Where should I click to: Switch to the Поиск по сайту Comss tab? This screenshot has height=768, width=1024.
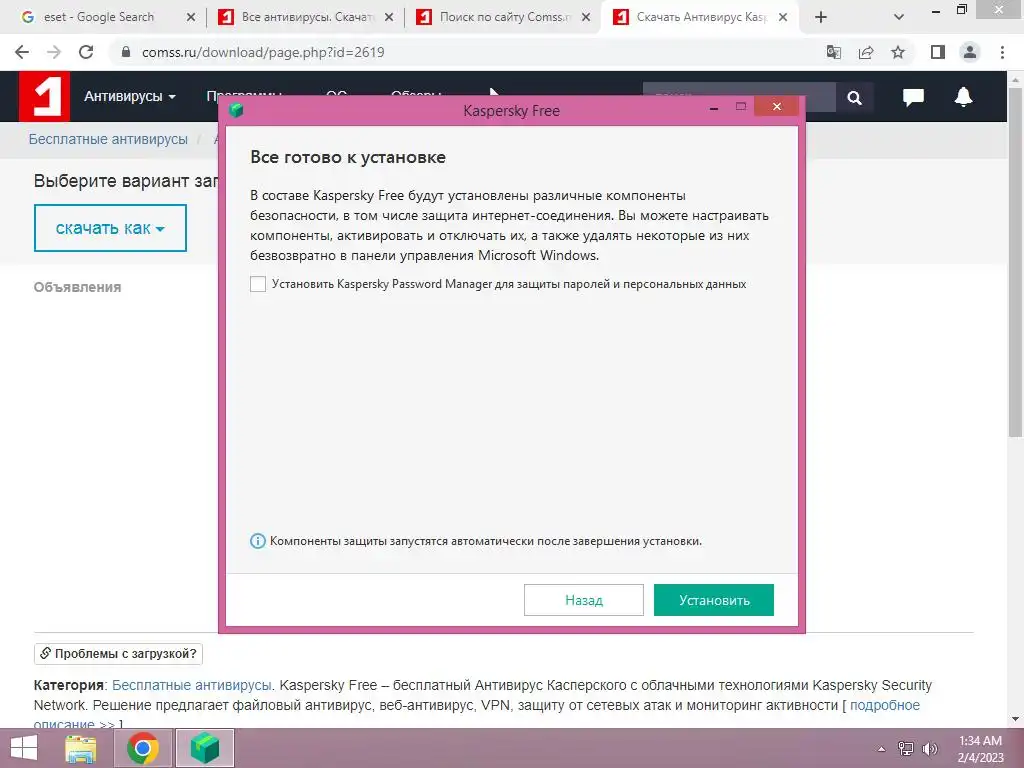click(504, 17)
